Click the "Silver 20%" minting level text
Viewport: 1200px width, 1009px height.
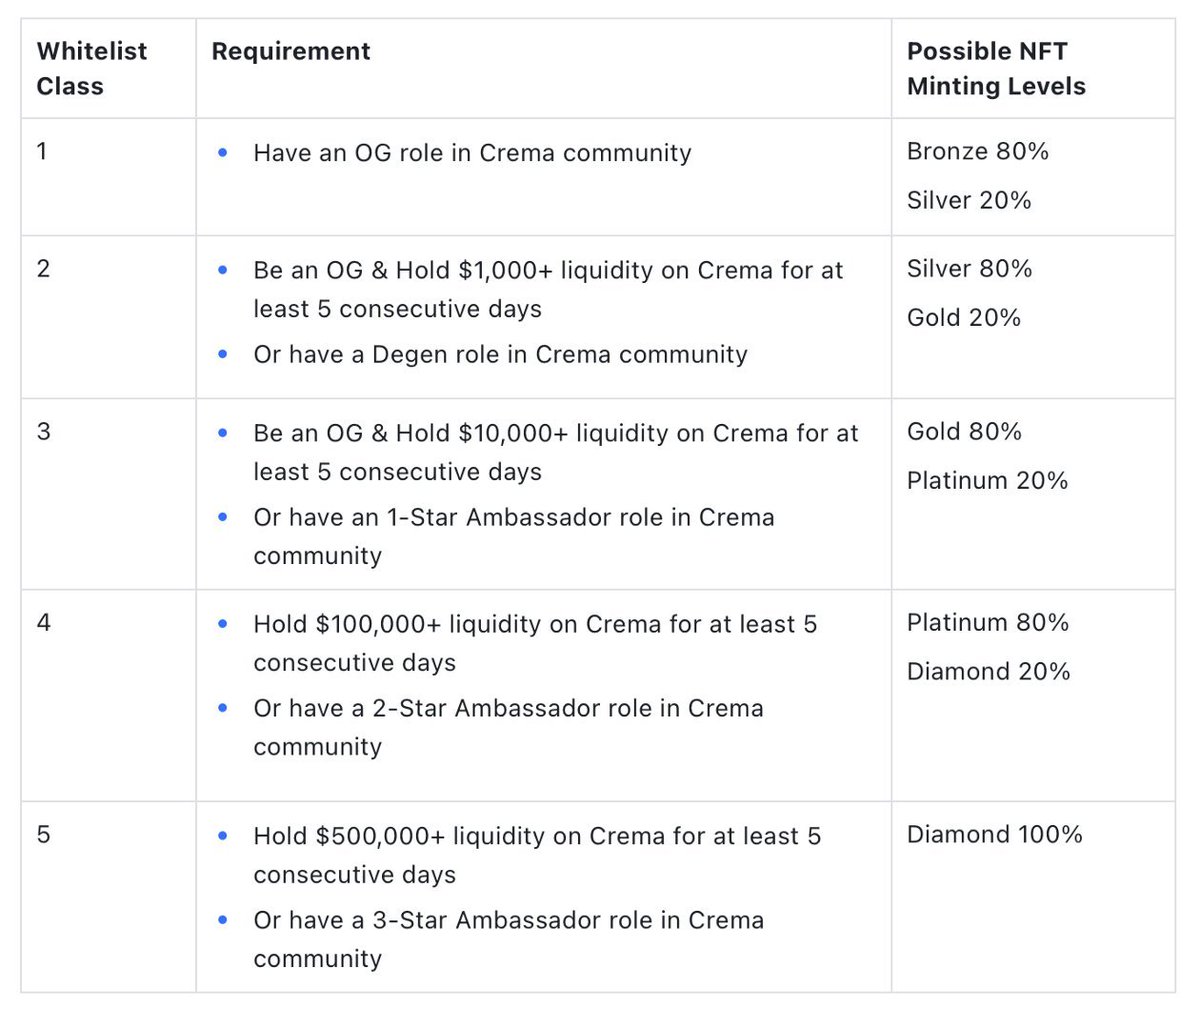click(x=968, y=200)
